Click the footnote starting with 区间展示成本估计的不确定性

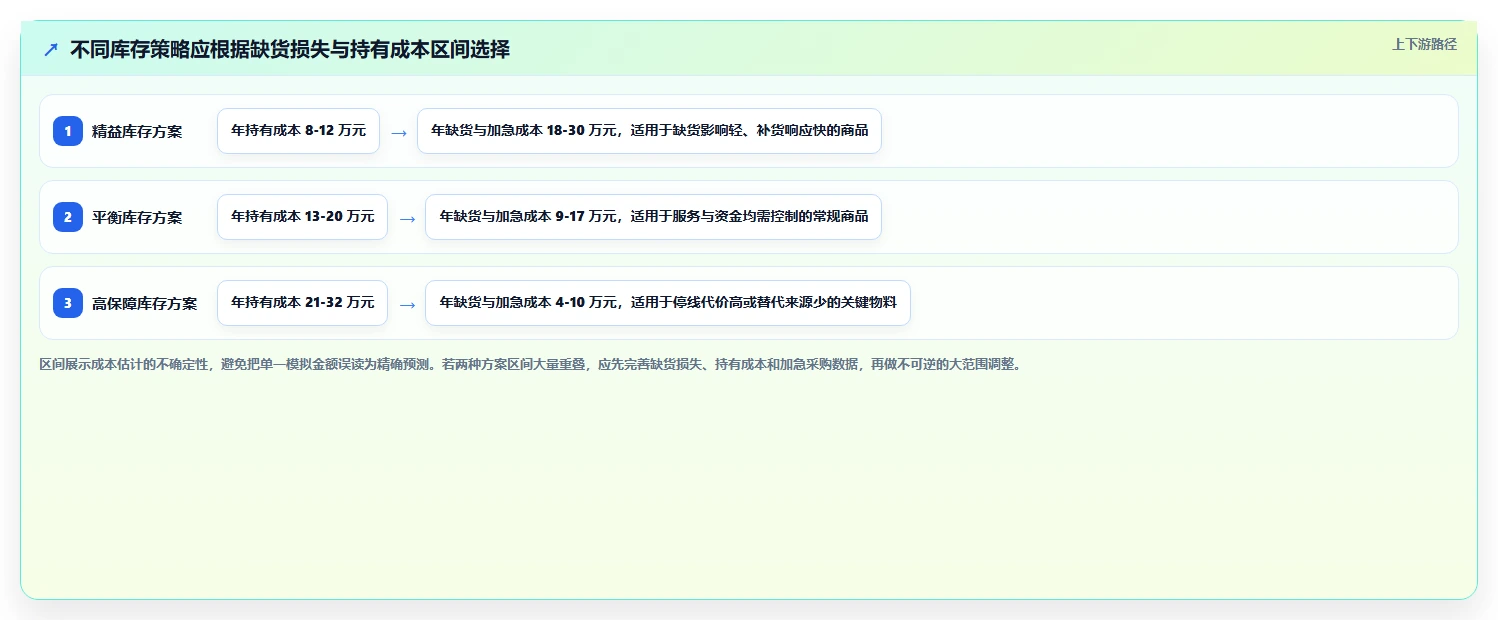click(x=531, y=365)
